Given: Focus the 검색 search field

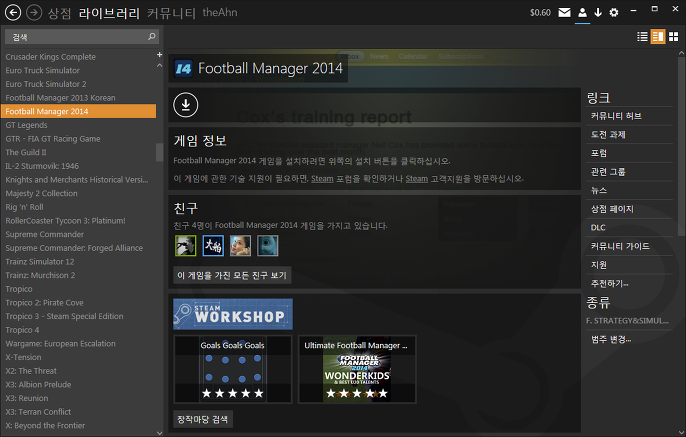Looking at the screenshot, I should coord(81,37).
